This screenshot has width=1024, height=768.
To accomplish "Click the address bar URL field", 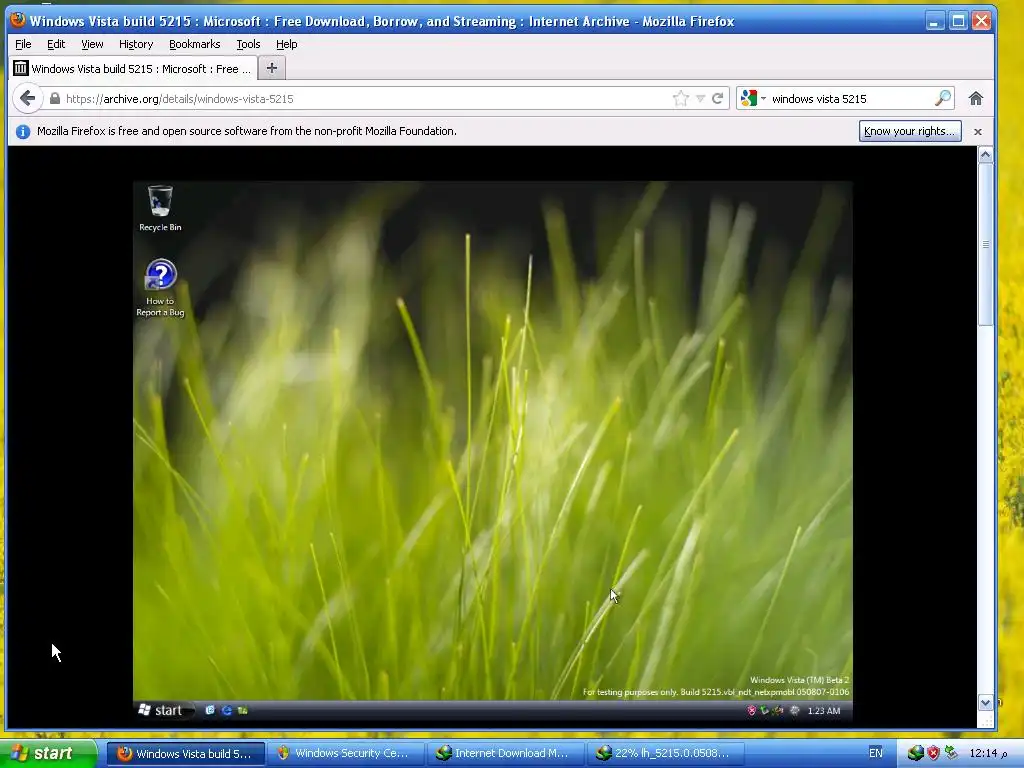I will pyautogui.click(x=366, y=99).
